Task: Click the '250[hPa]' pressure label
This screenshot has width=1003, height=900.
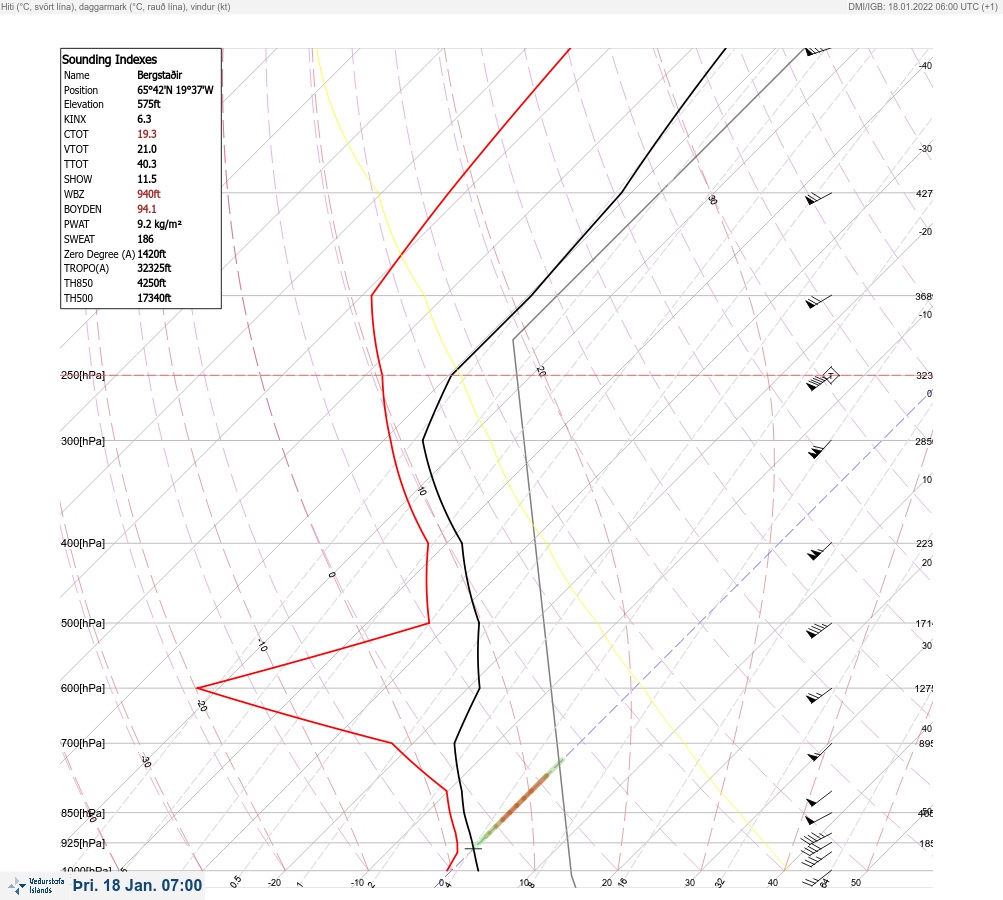Action: (x=83, y=375)
